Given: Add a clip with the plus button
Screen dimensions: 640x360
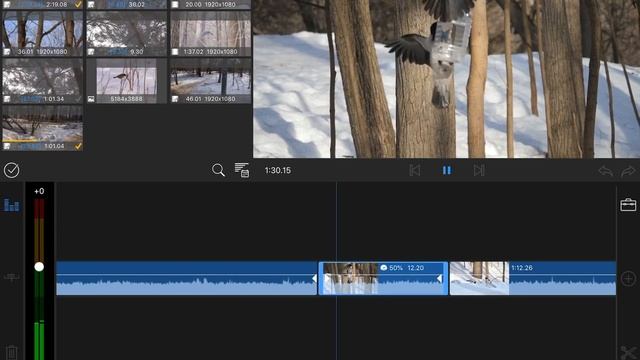Looking at the screenshot, I should (x=628, y=278).
